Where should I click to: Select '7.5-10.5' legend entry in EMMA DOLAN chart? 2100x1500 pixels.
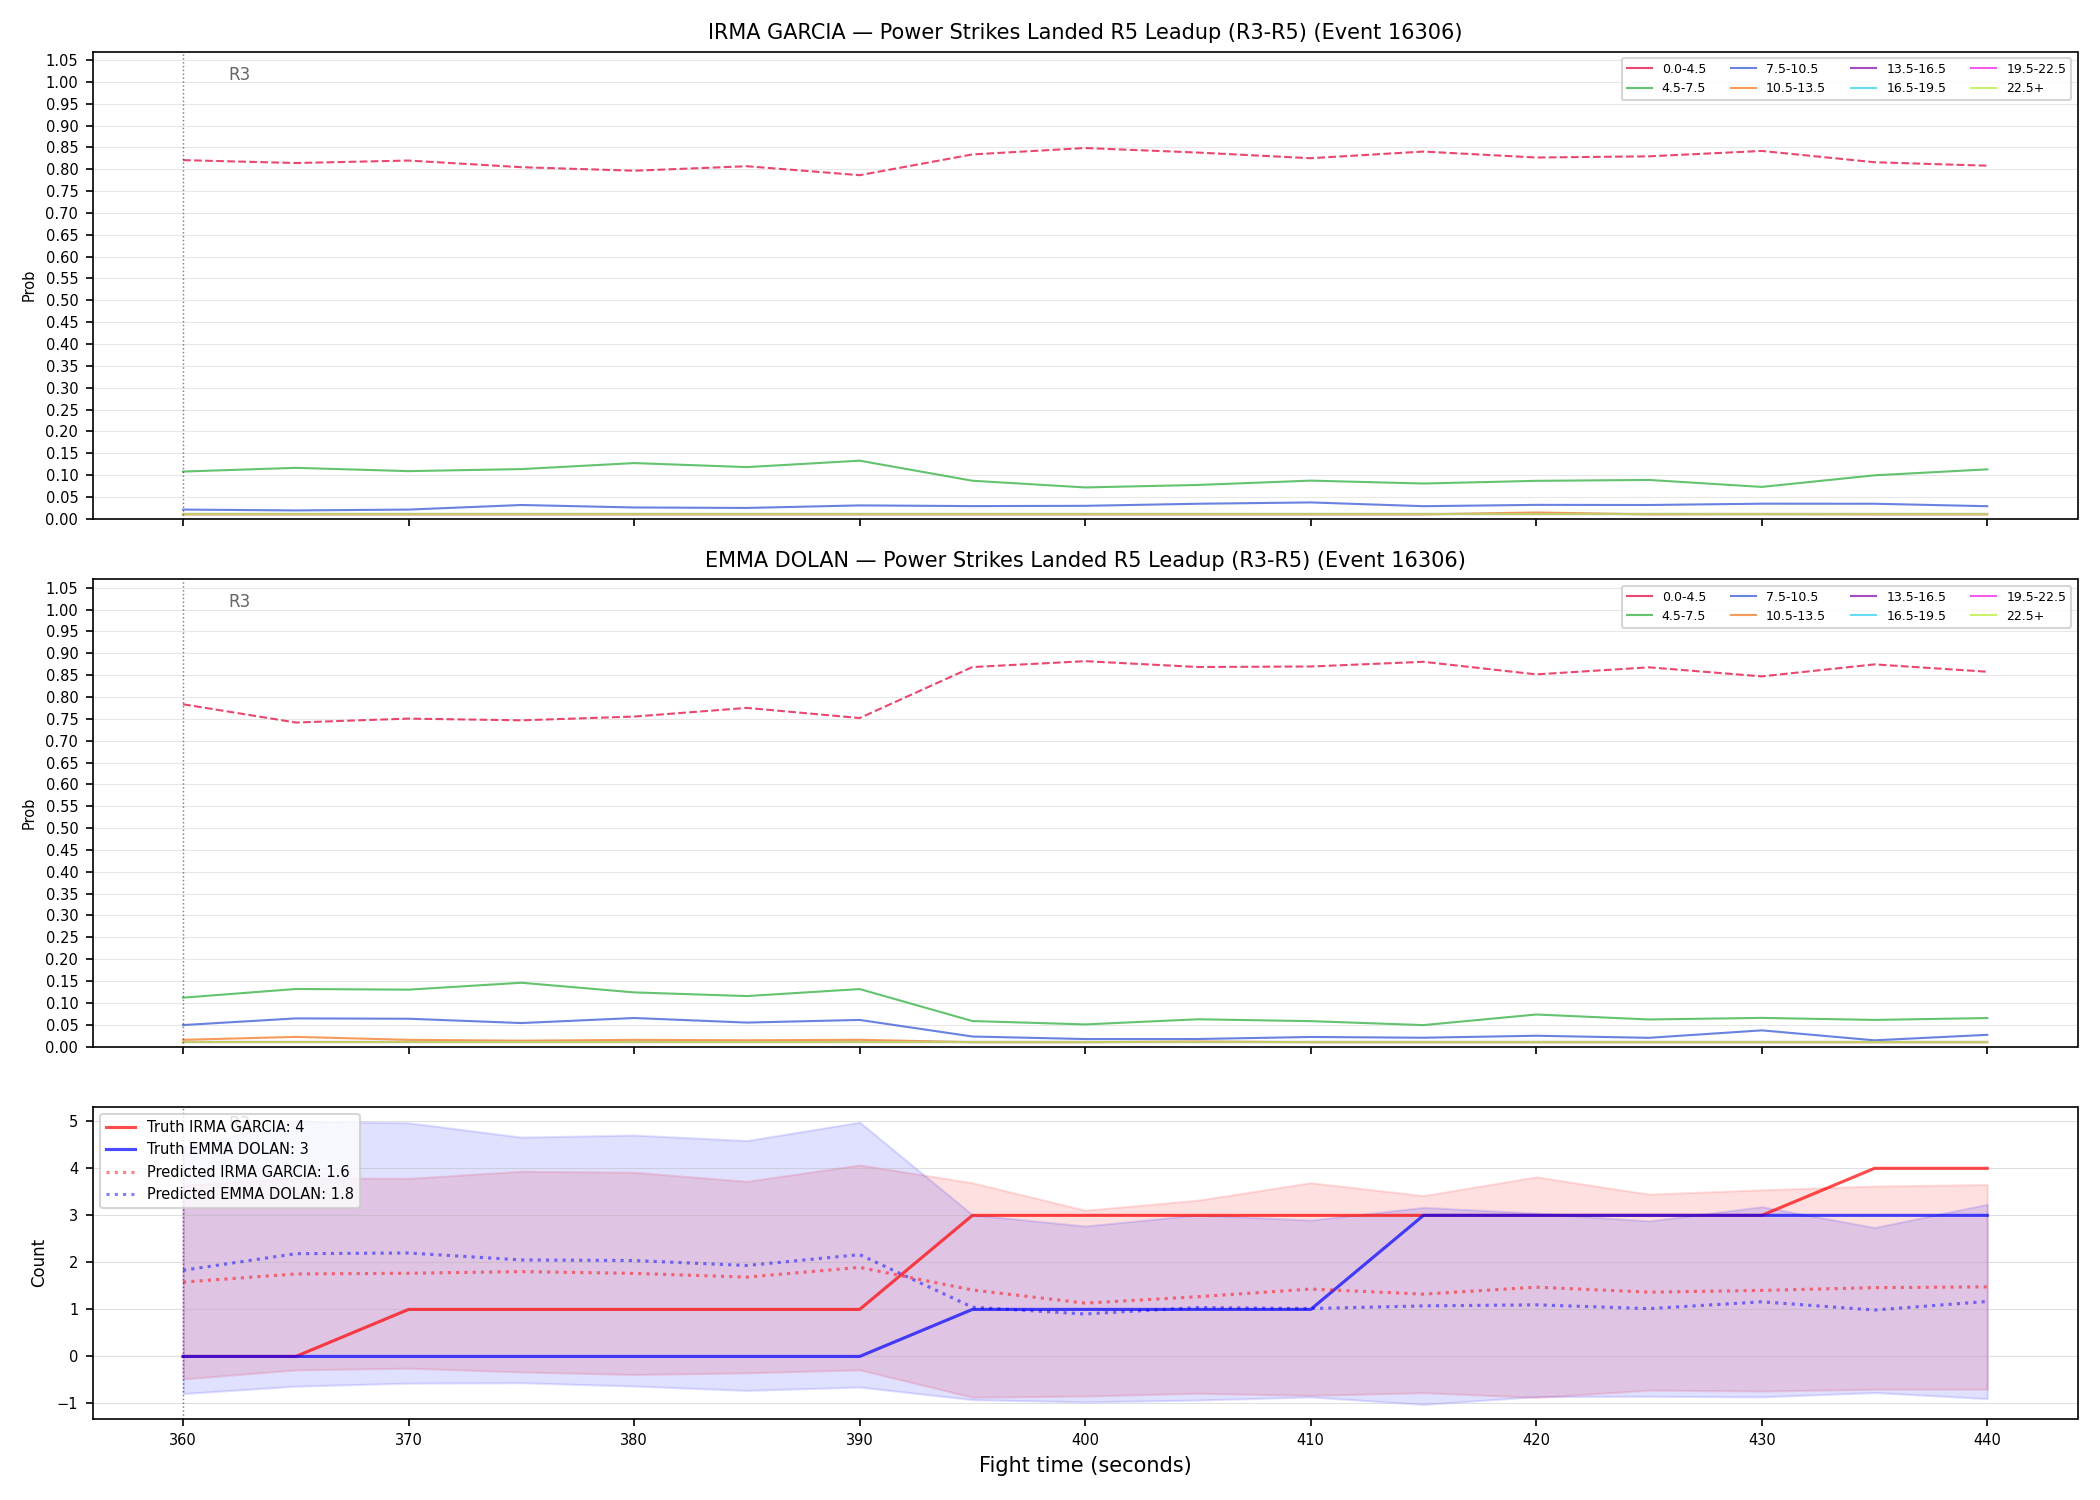tap(1773, 597)
